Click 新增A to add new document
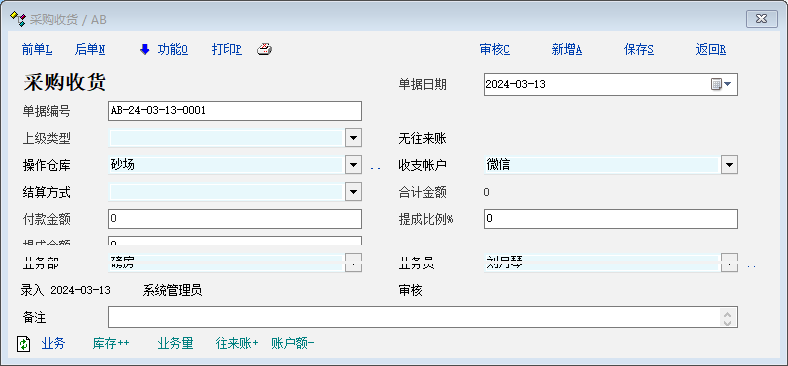The height and width of the screenshot is (366, 788). pos(567,49)
